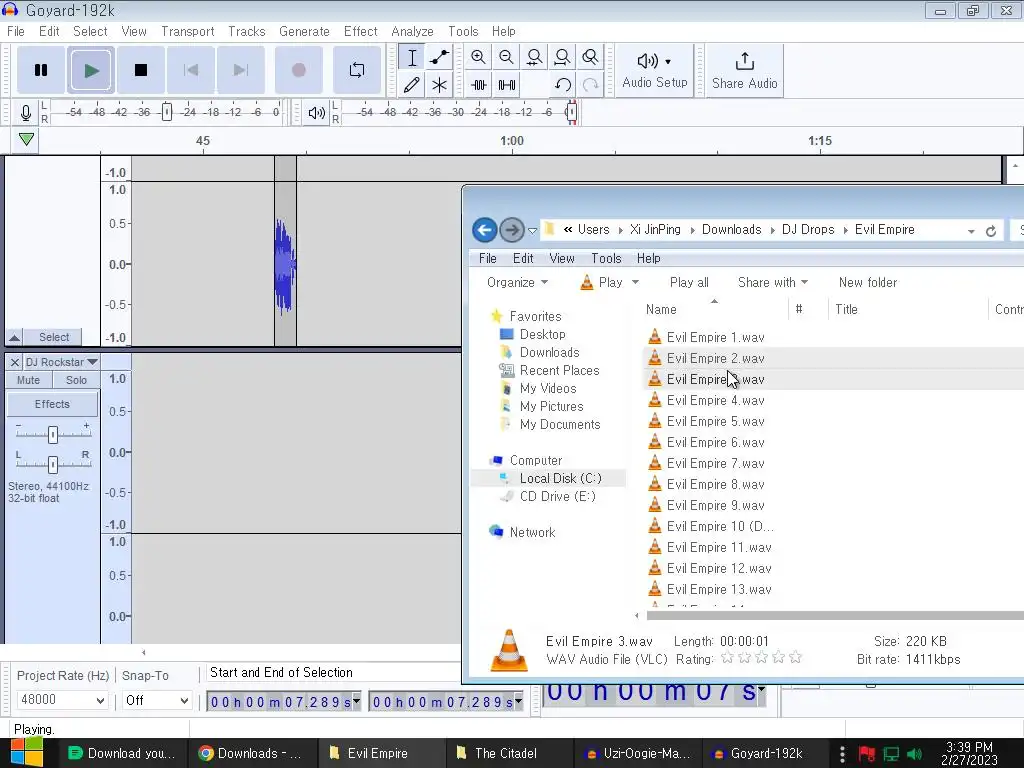Select the Multi-tool asterisk icon

[x=440, y=85]
